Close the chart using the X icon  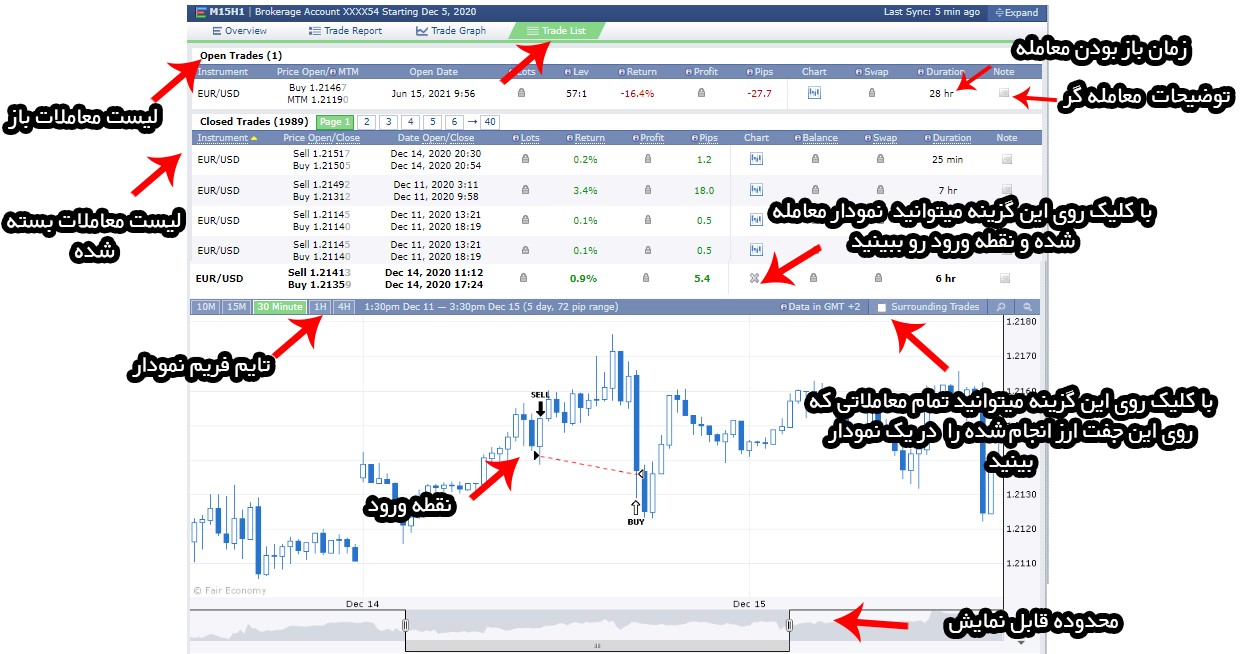point(756,279)
